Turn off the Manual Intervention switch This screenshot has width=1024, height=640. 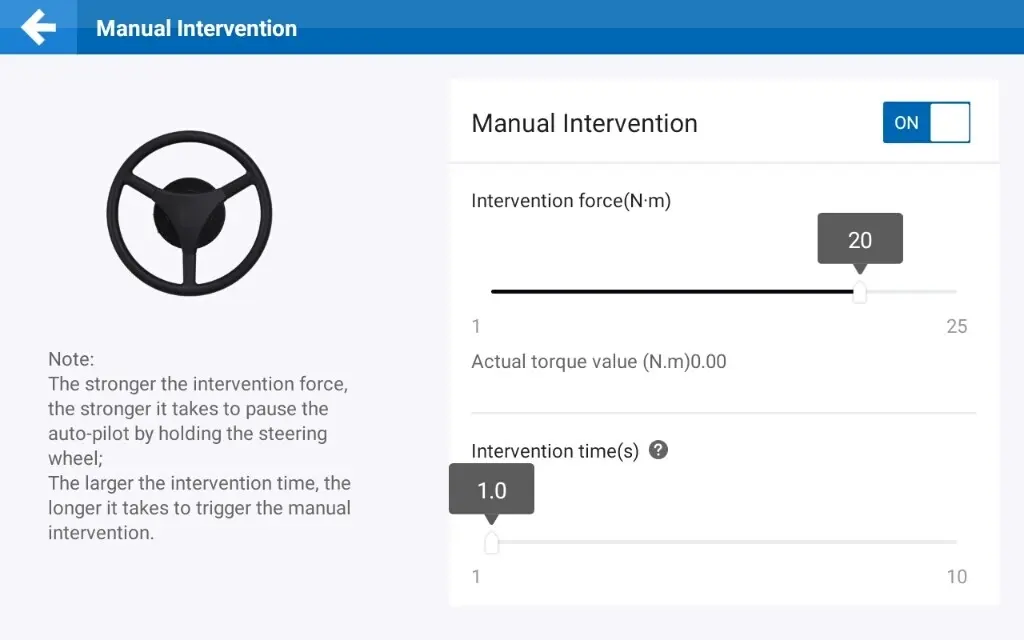(926, 123)
